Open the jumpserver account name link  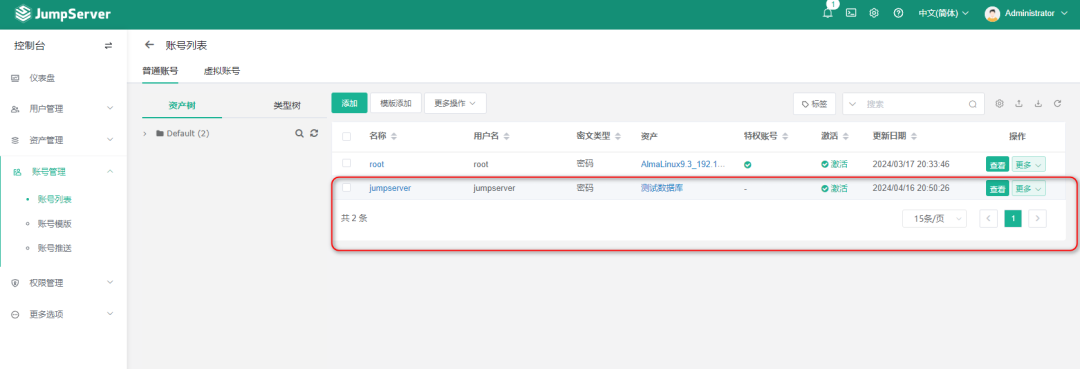point(390,188)
